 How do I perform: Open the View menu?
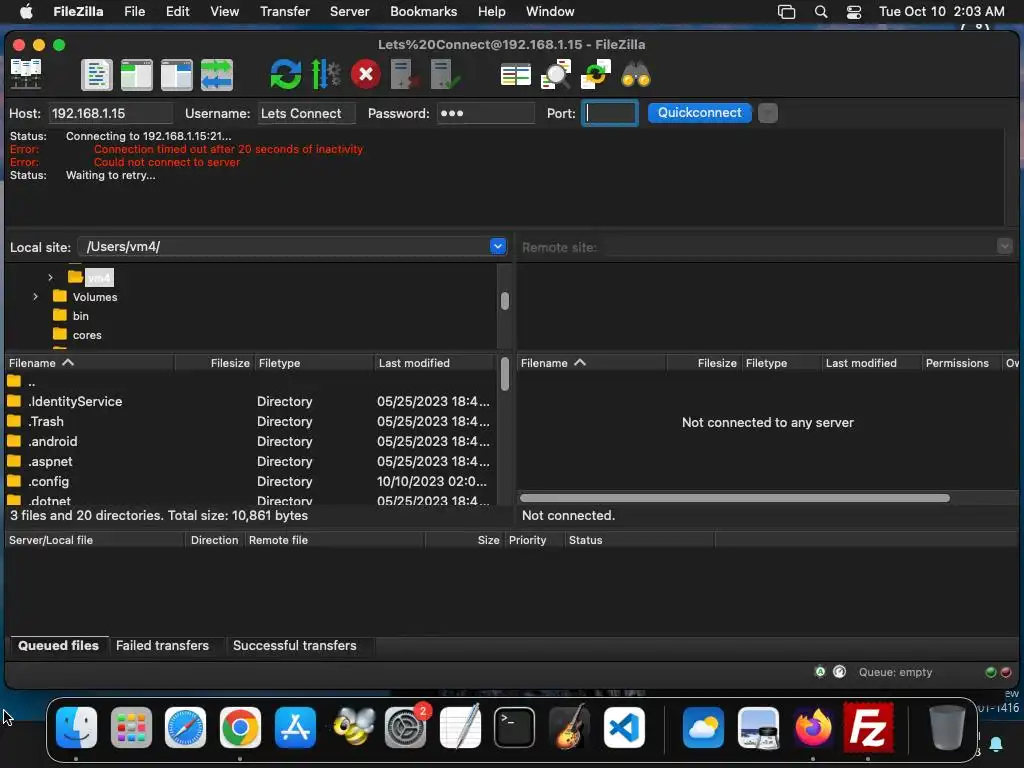pos(224,12)
